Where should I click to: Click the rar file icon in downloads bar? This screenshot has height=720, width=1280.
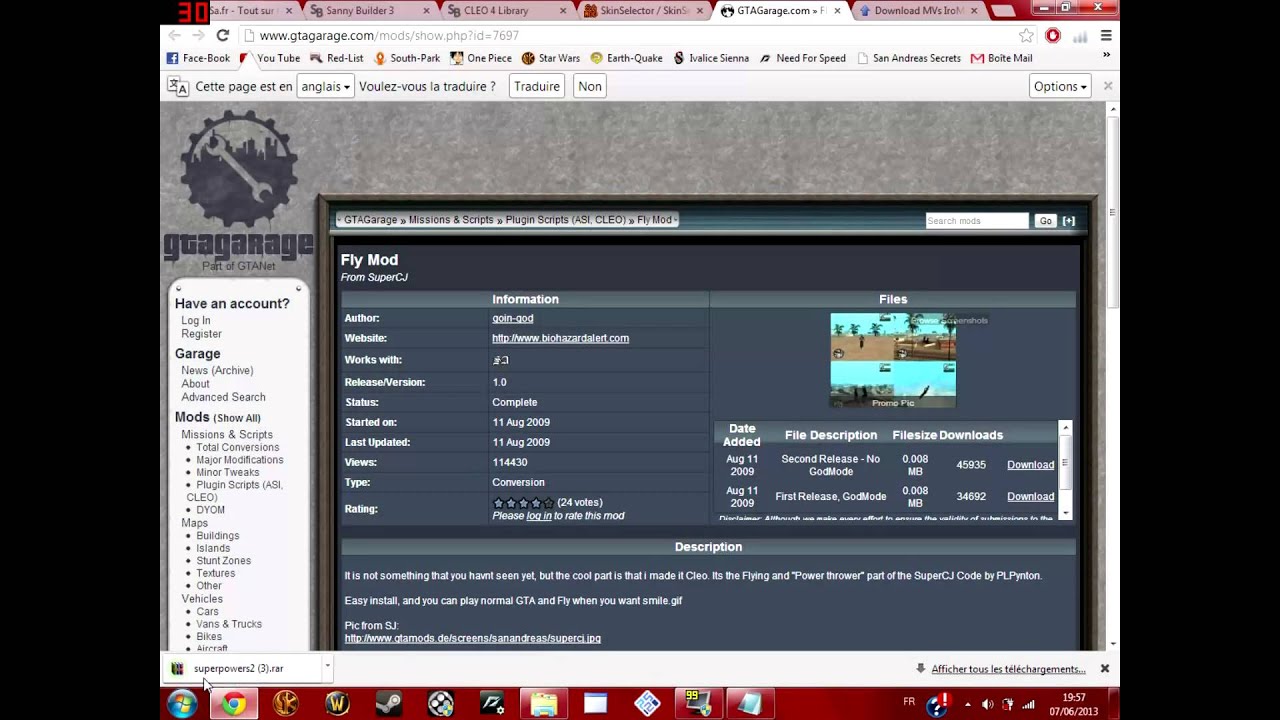click(x=177, y=668)
